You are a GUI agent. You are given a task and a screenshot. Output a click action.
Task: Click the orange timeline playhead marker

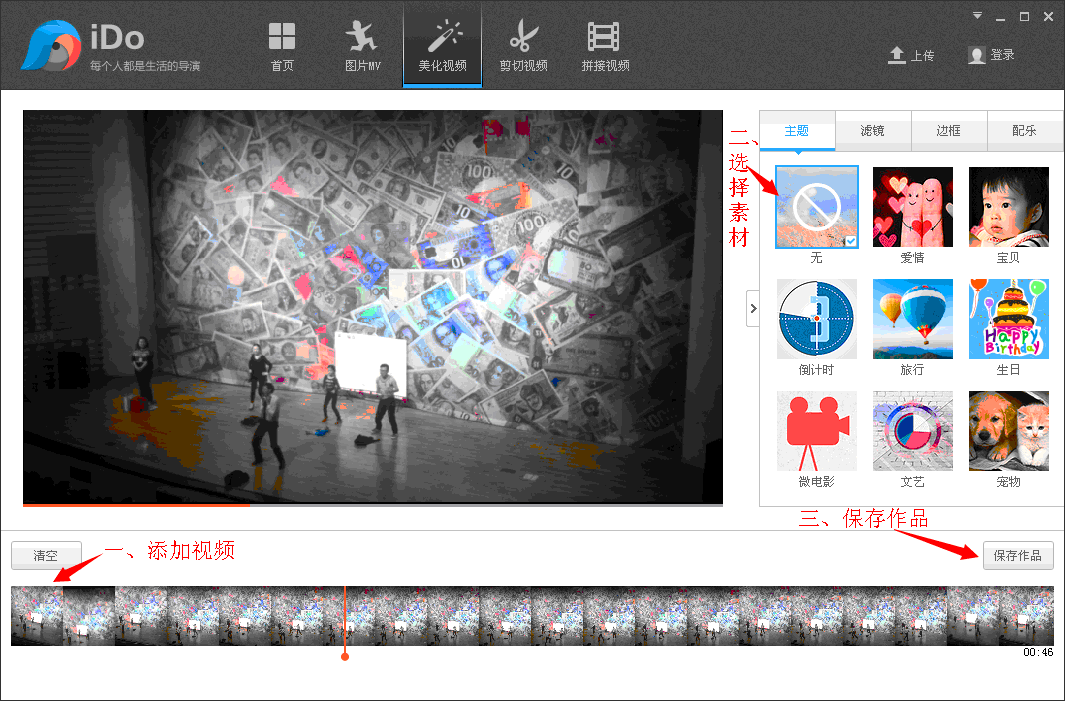(x=345, y=657)
